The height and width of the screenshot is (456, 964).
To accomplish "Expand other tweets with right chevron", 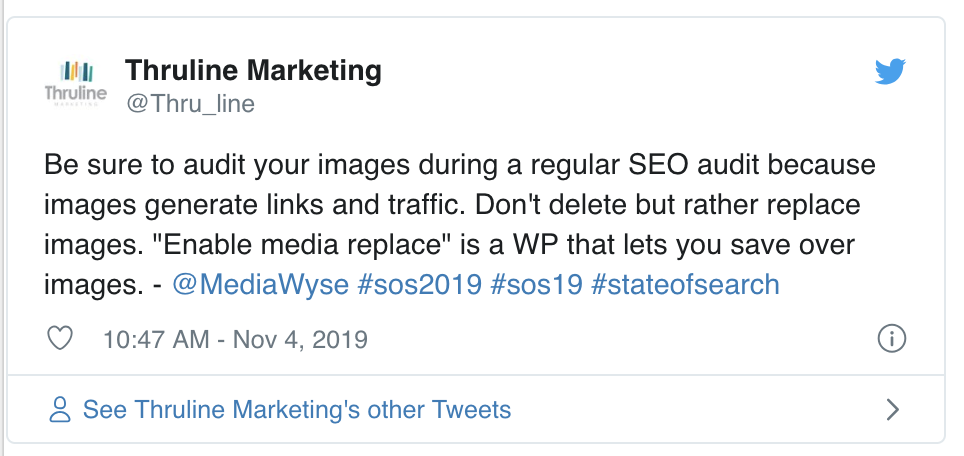I will [893, 409].
